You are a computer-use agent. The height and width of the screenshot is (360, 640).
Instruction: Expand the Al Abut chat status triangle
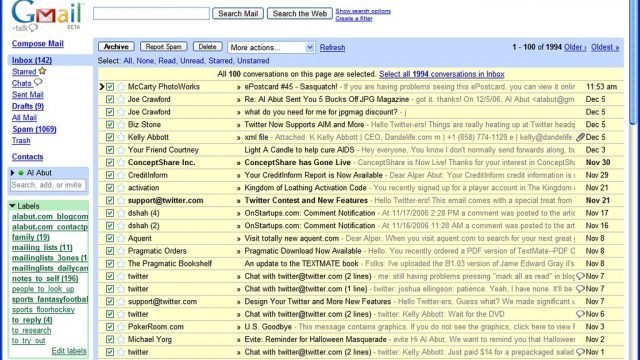point(13,173)
